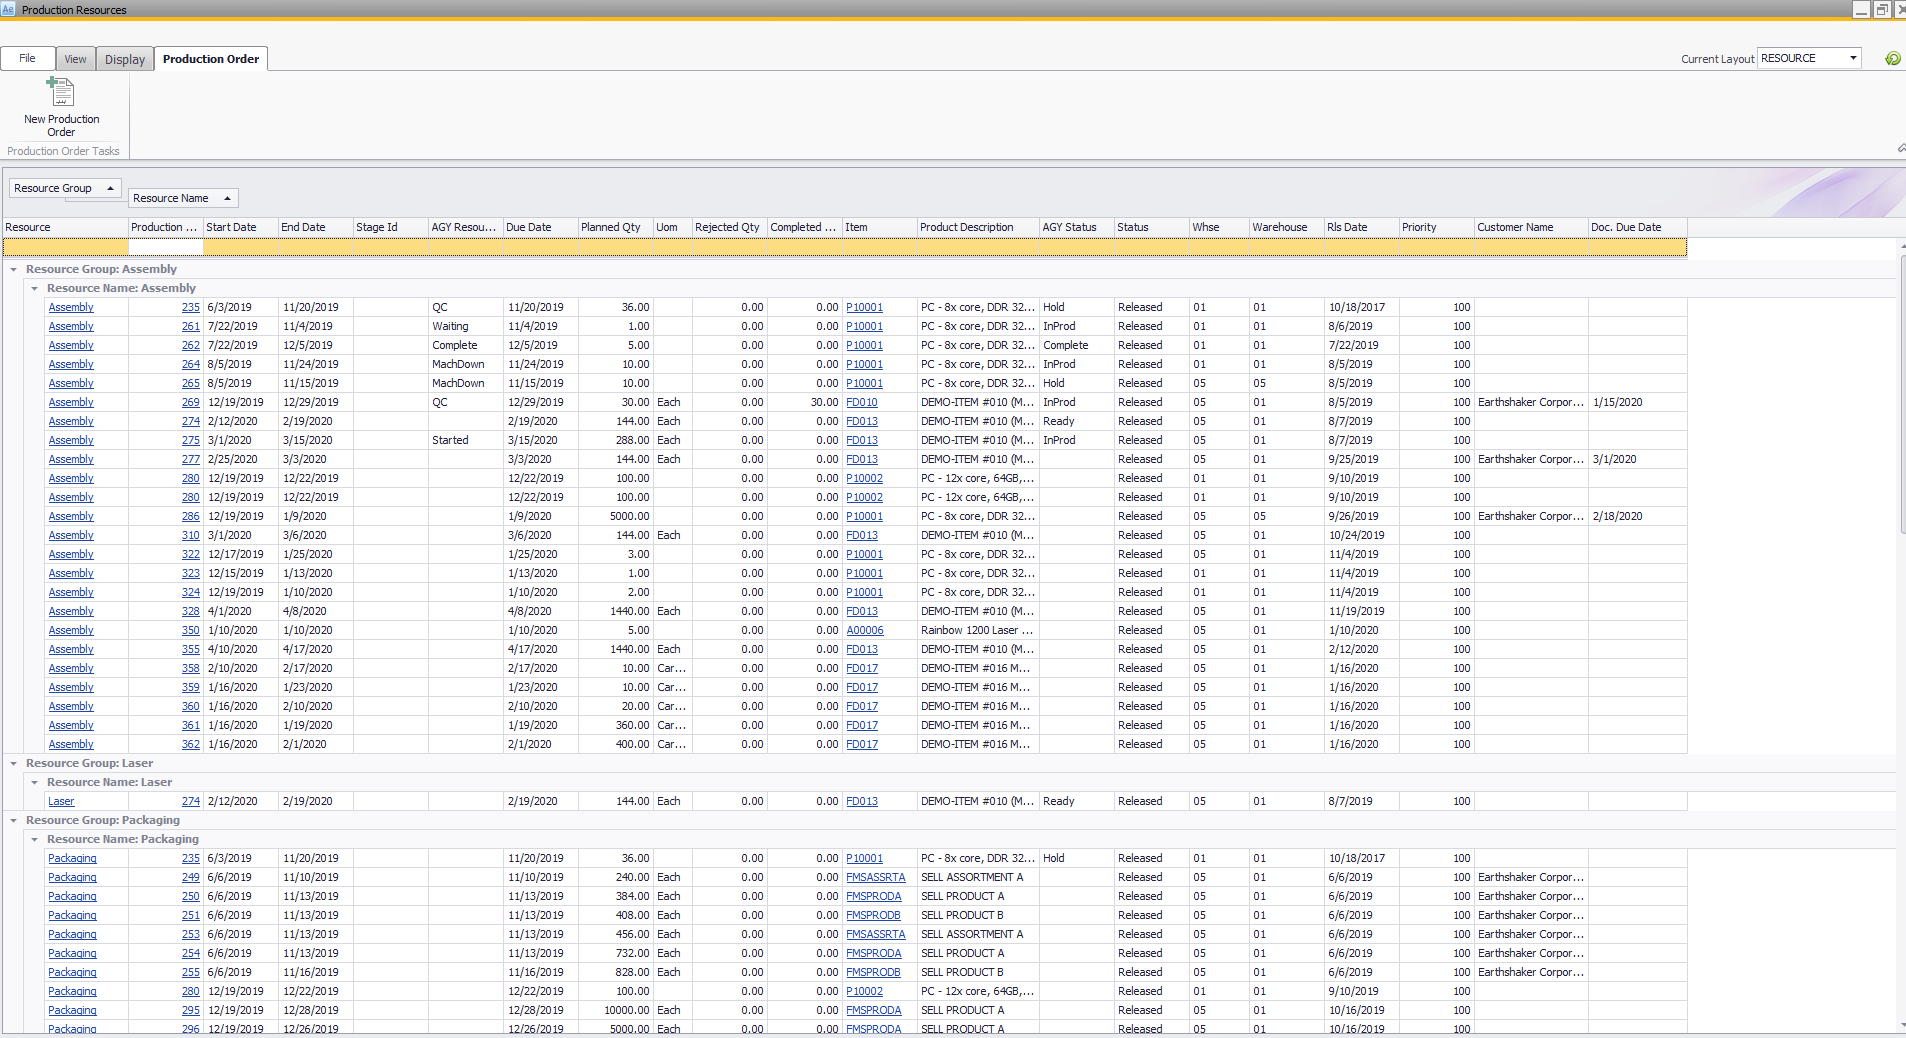The height and width of the screenshot is (1038, 1906).
Task: Collapse the Resource Name: Packaging section
Action: (x=34, y=839)
